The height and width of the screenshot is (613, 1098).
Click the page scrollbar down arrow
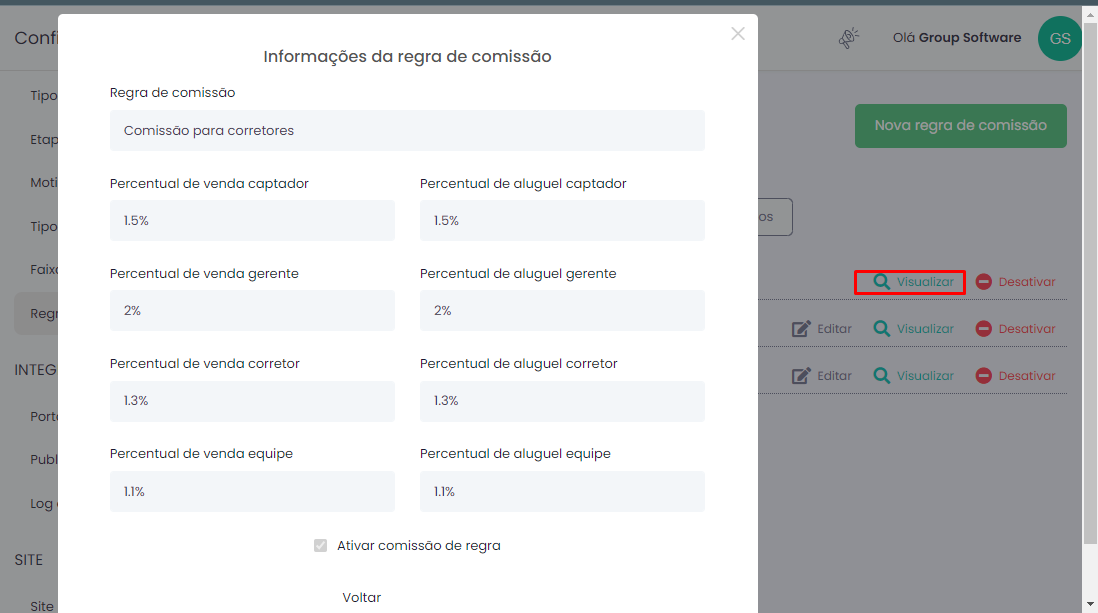[x=1090, y=604]
